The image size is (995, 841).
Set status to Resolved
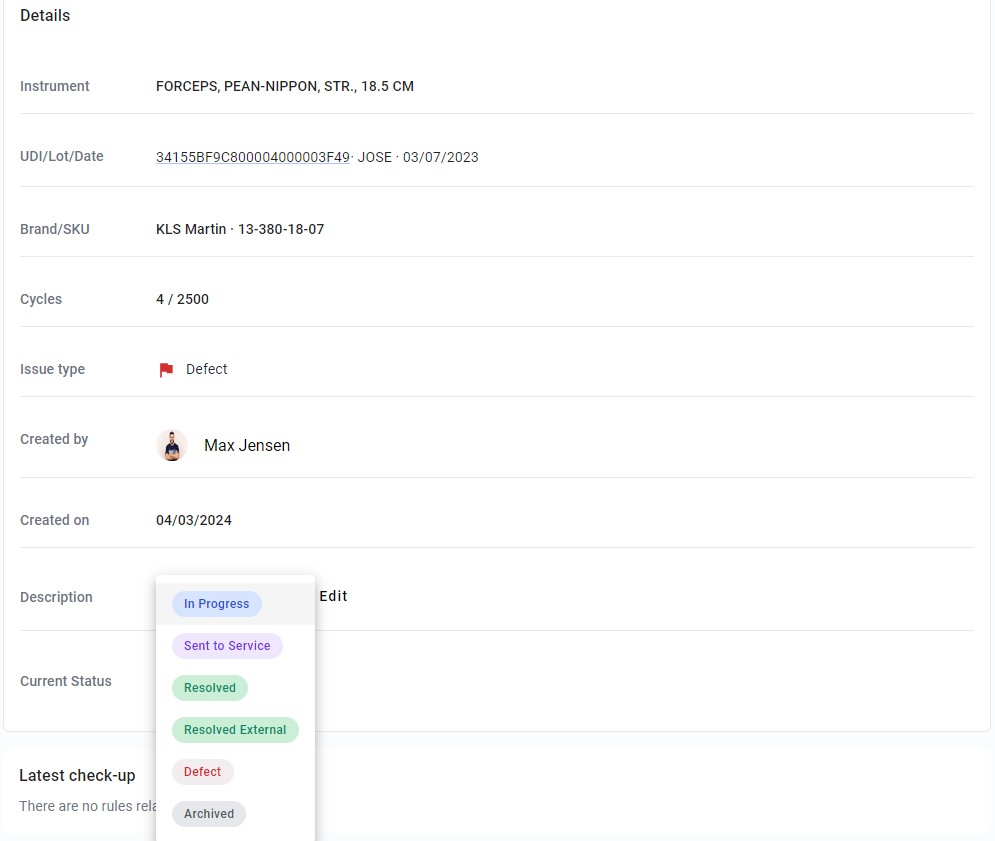(210, 687)
